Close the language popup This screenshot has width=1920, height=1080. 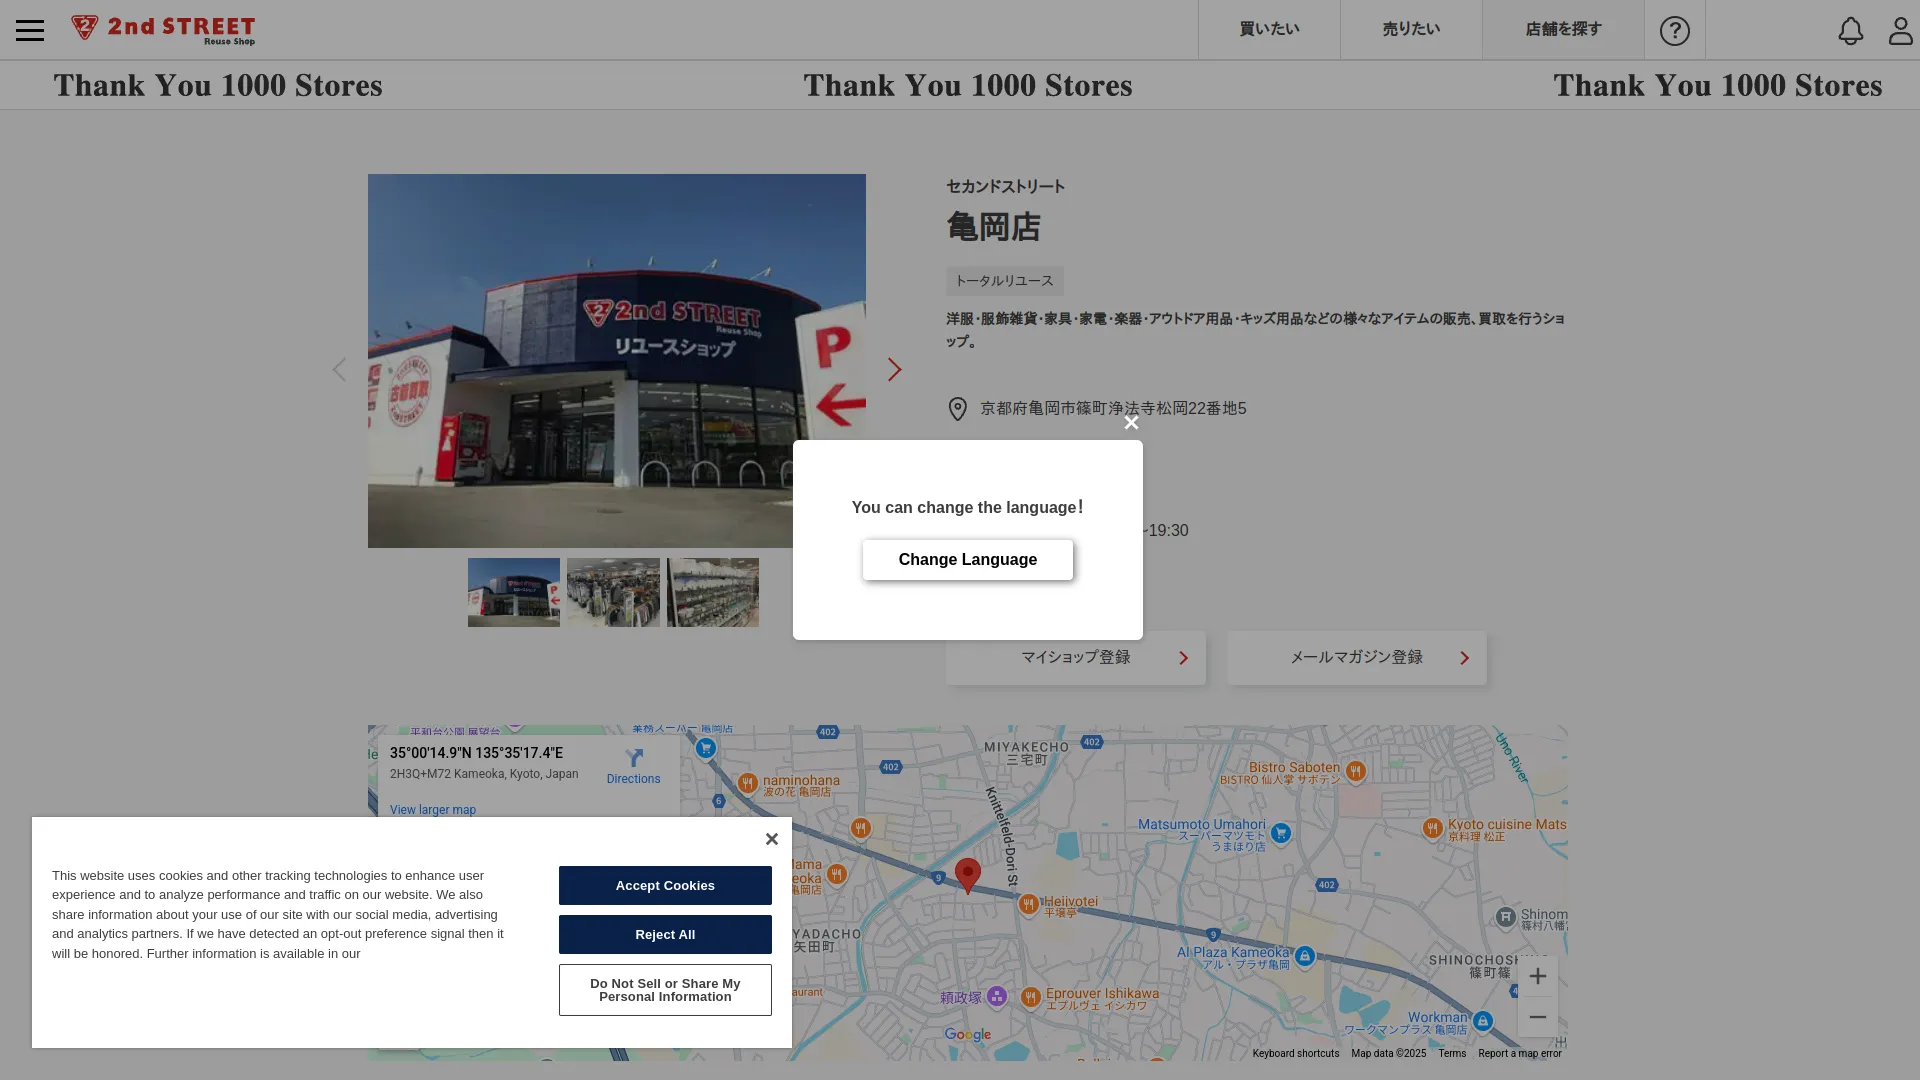(1131, 423)
